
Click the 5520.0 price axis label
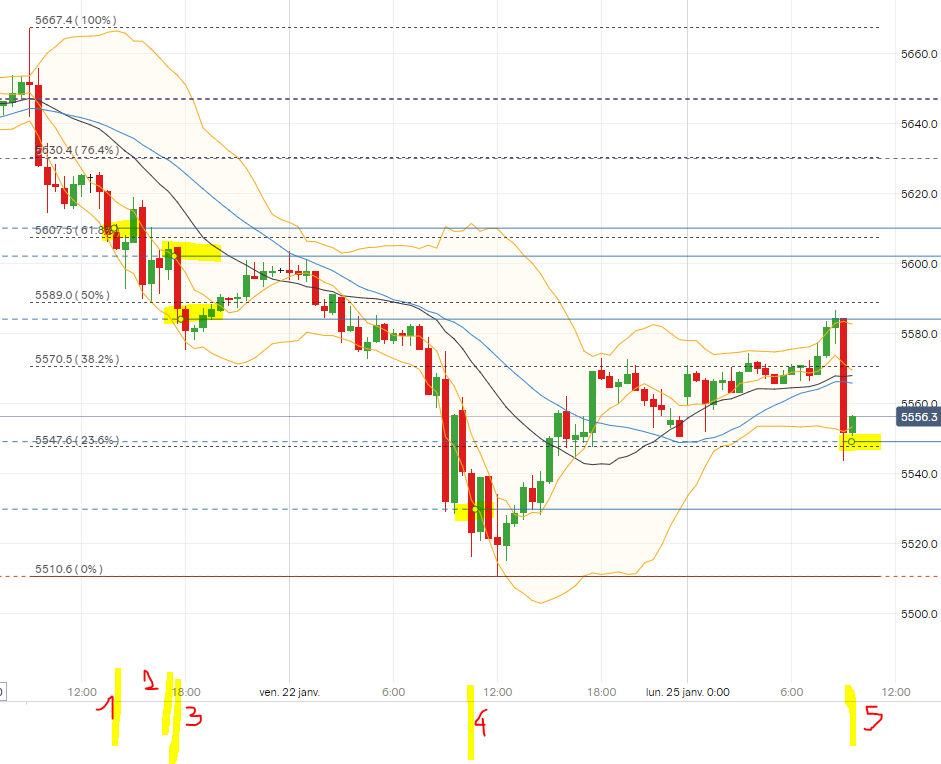919,544
